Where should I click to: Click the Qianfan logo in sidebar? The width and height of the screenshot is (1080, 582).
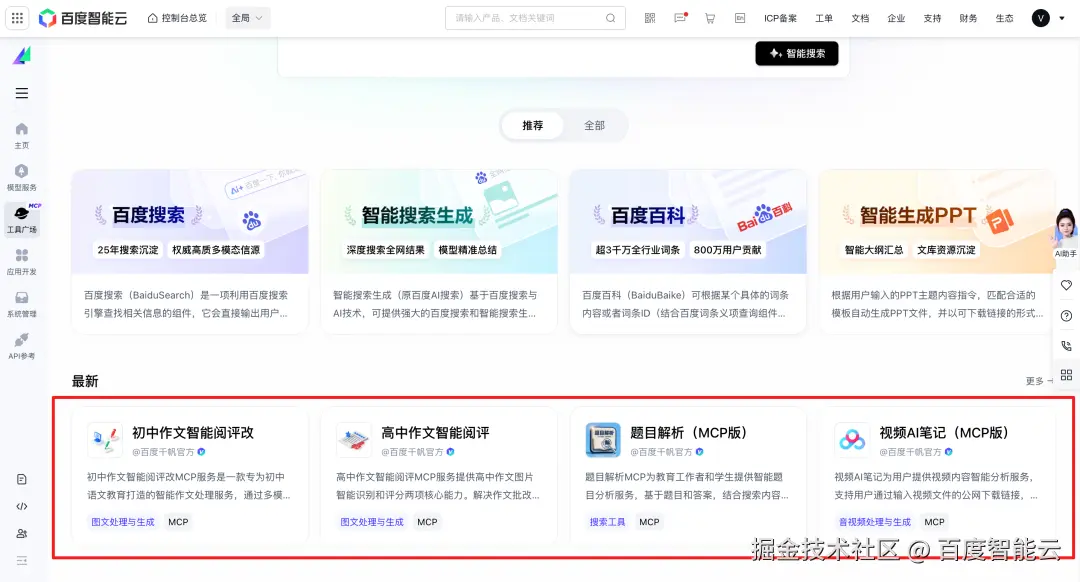click(22, 55)
